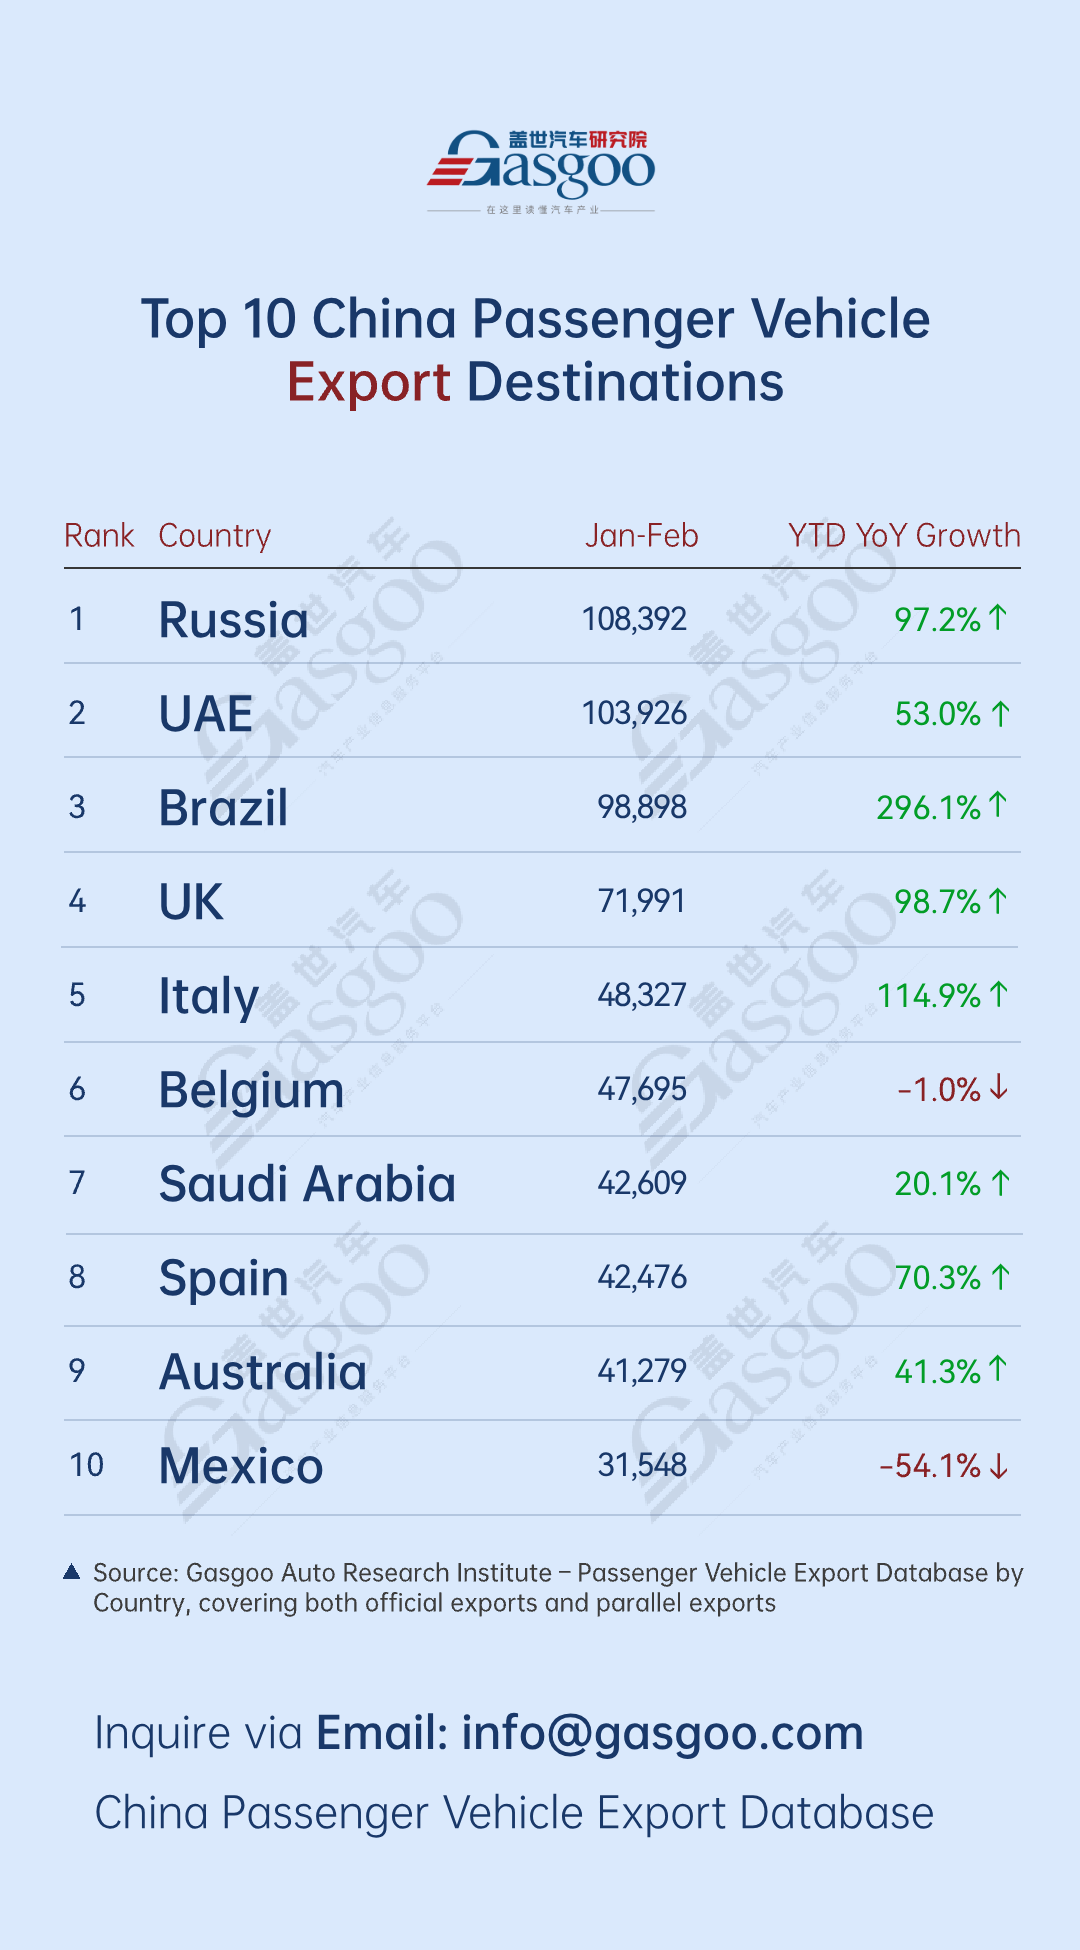
Task: Click the YTD YoY Growth header
Action: (x=904, y=536)
